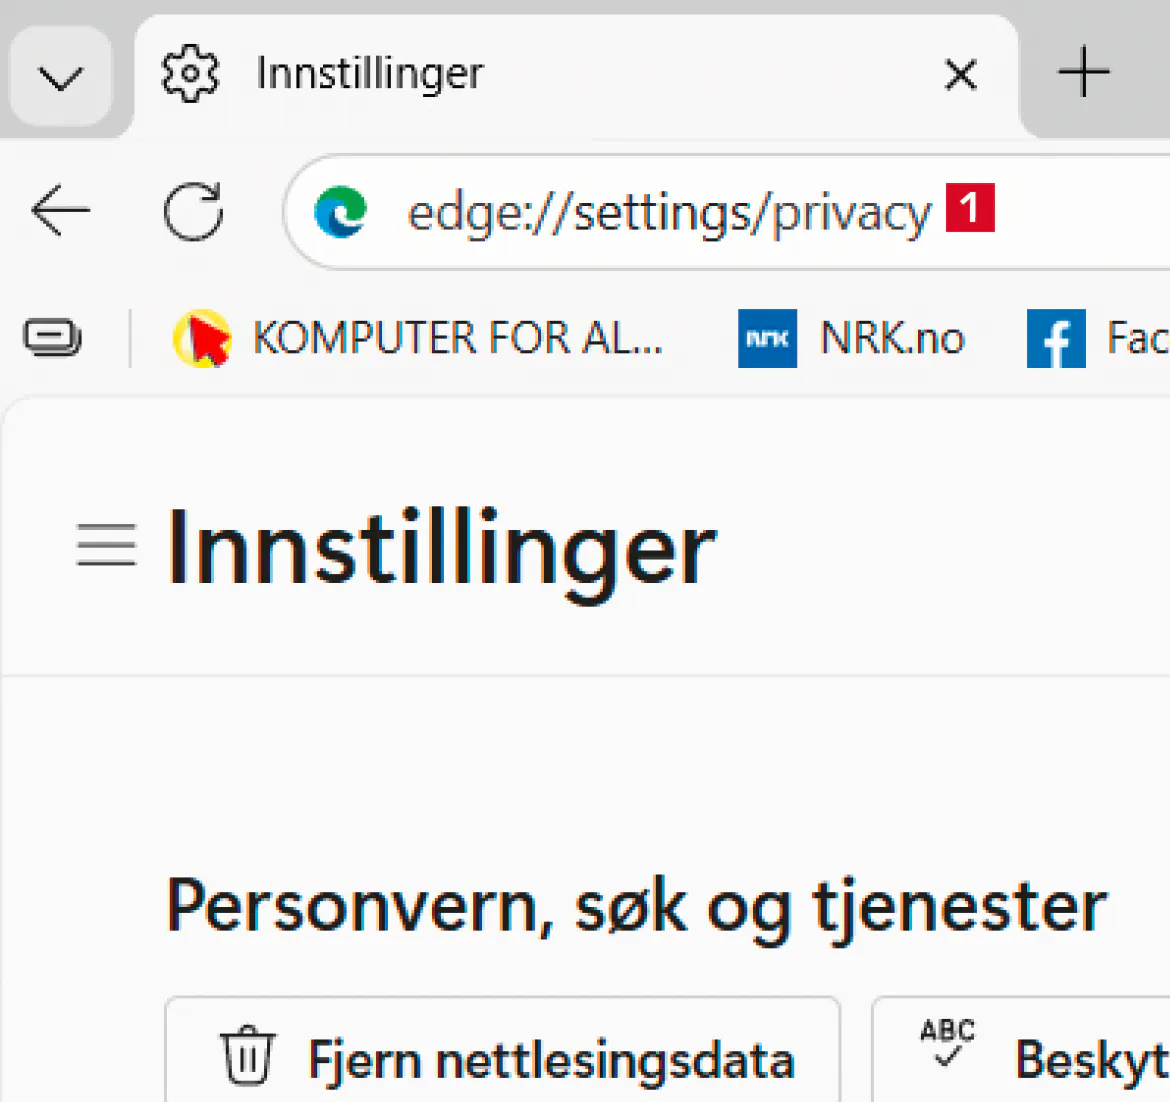Click the trash can icon

click(x=247, y=1056)
